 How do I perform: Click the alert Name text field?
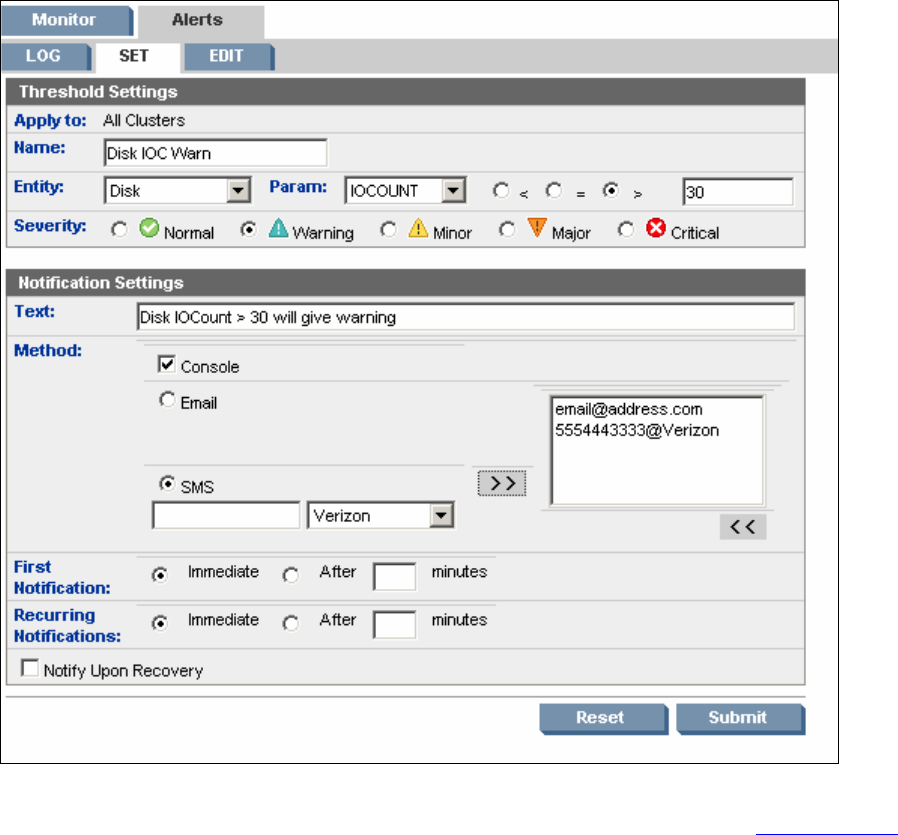[215, 153]
